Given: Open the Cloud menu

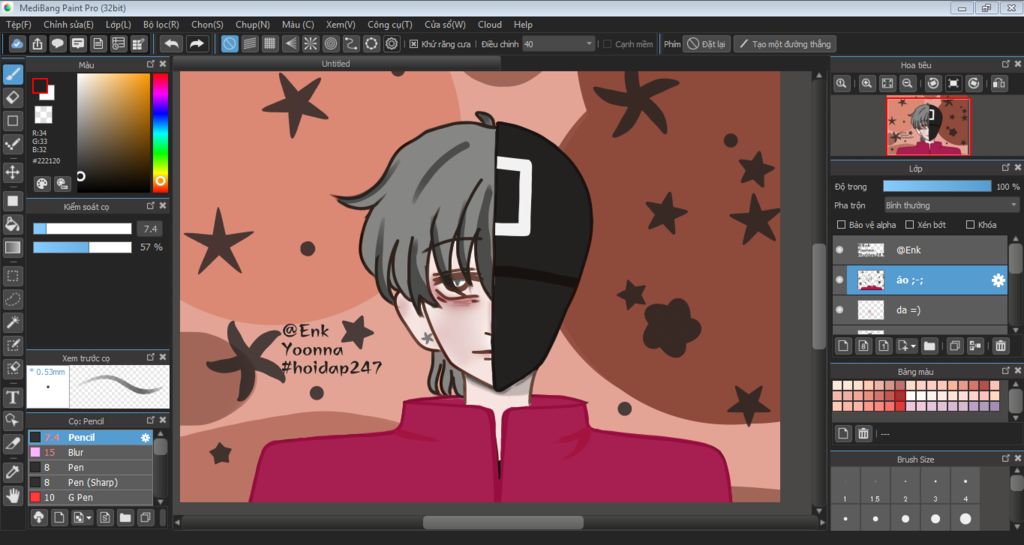Looking at the screenshot, I should click(490, 24).
